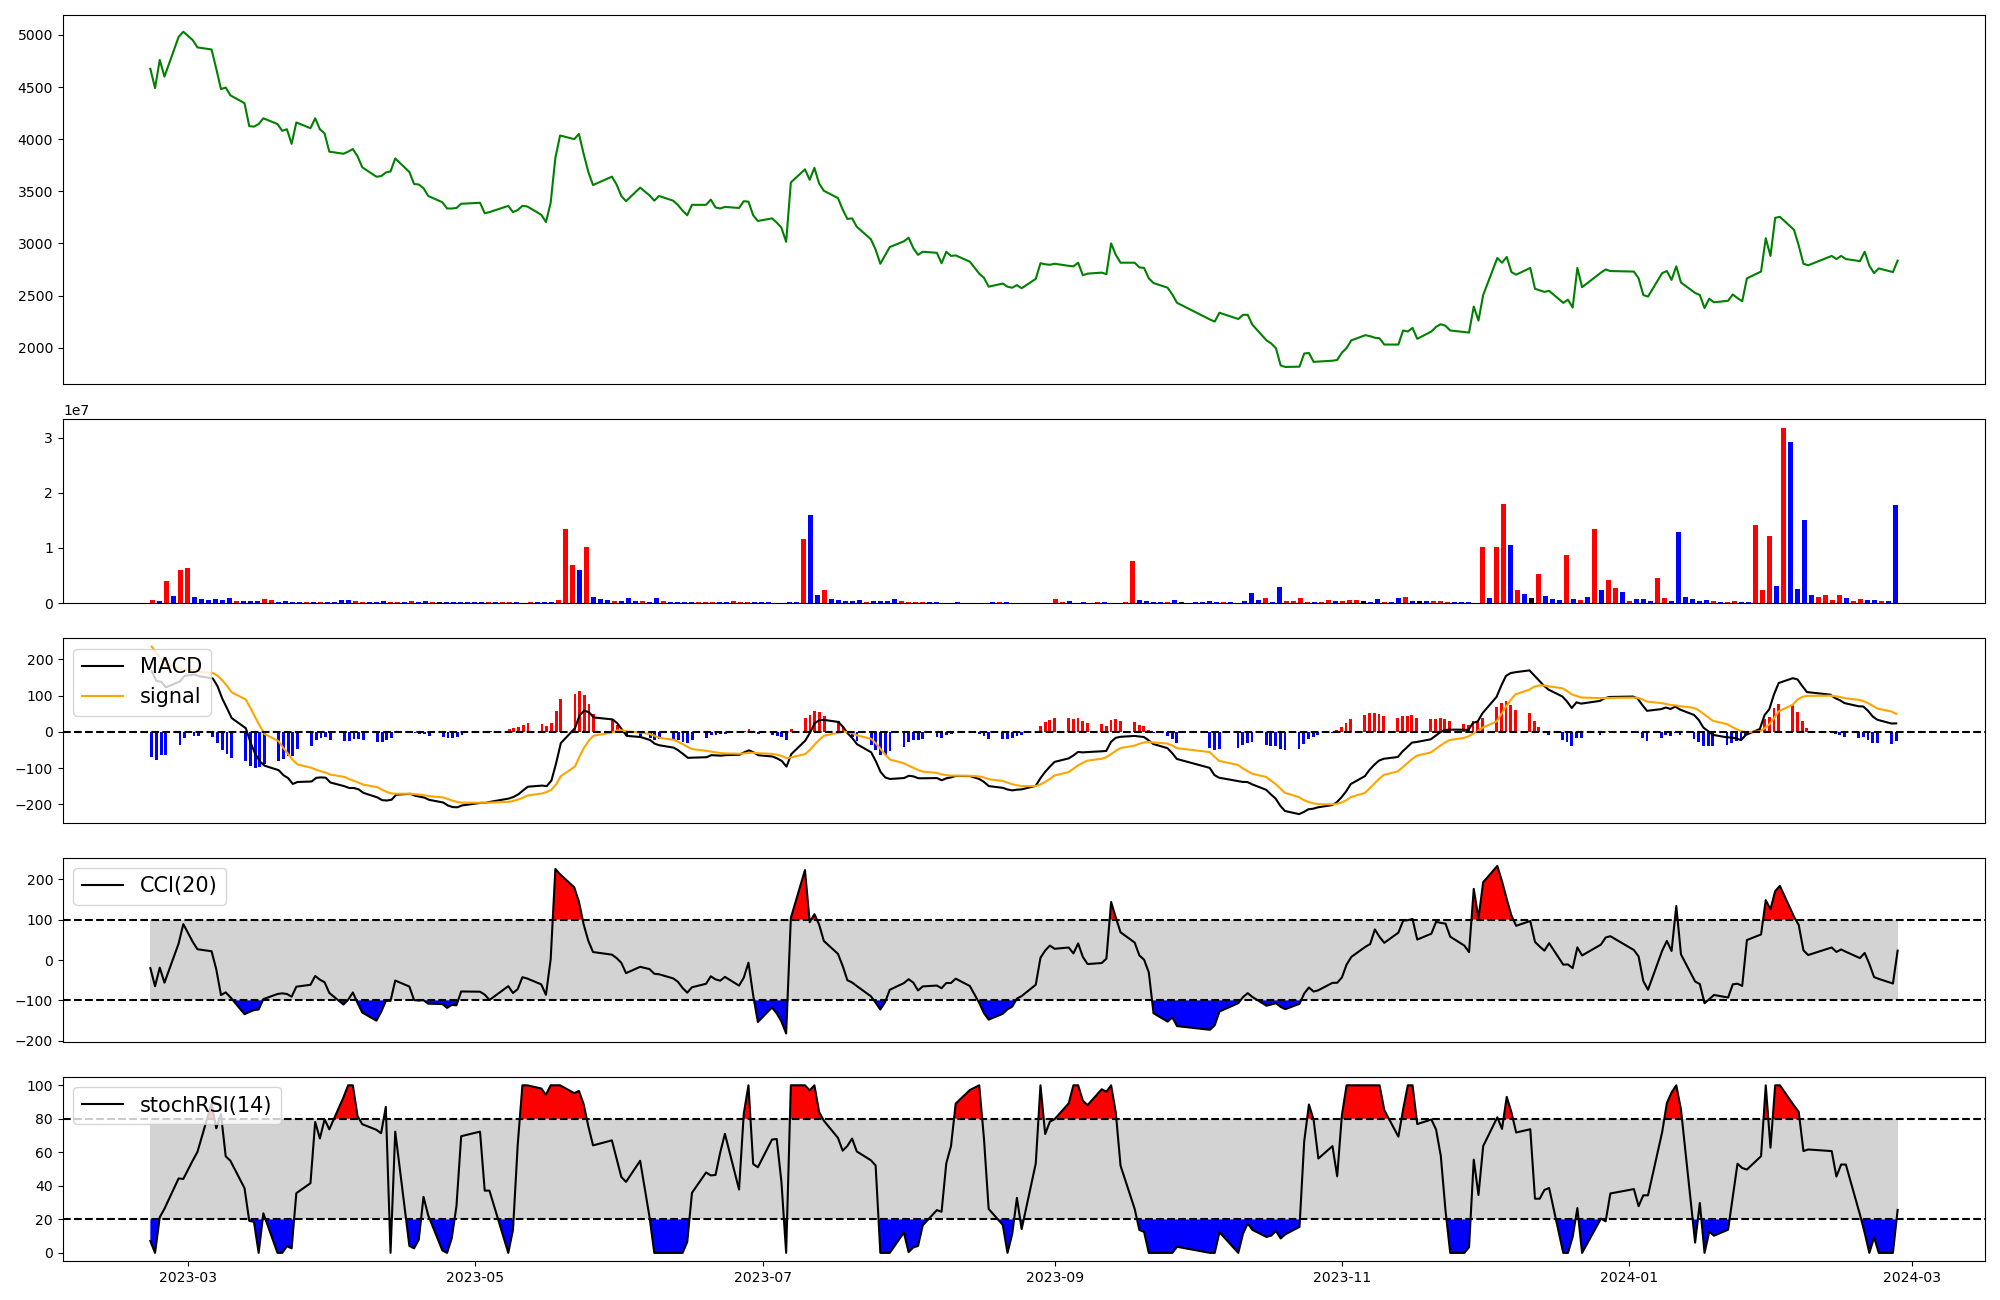This screenshot has height=1300, width=2000.
Task: Click the CCI(20) legend label
Action: tap(178, 886)
